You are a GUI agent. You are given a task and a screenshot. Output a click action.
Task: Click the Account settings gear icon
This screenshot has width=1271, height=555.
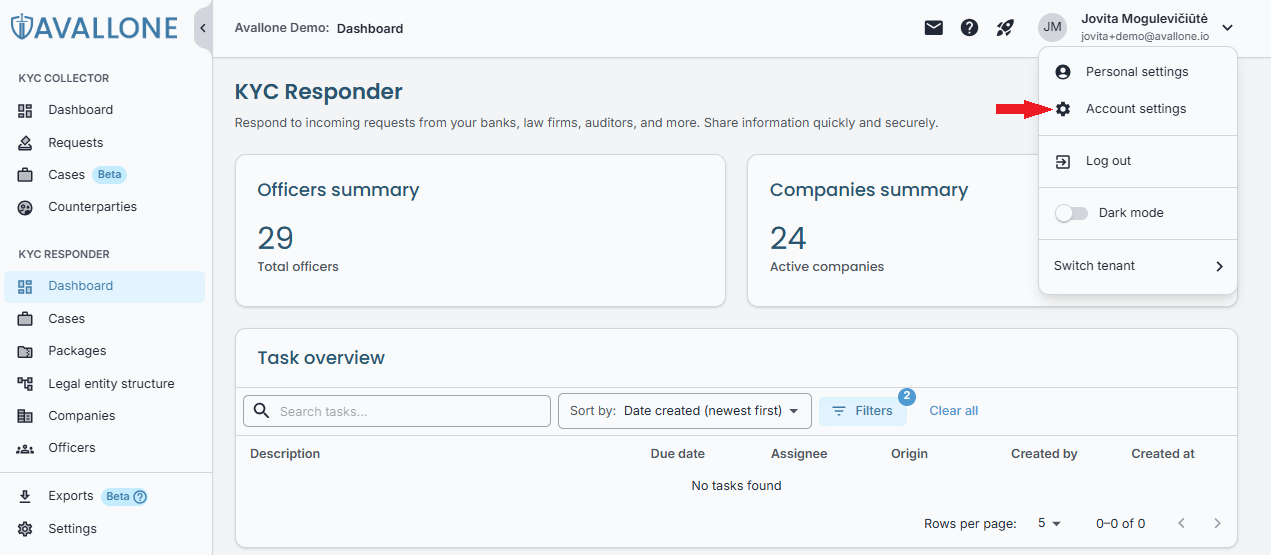tap(1063, 109)
